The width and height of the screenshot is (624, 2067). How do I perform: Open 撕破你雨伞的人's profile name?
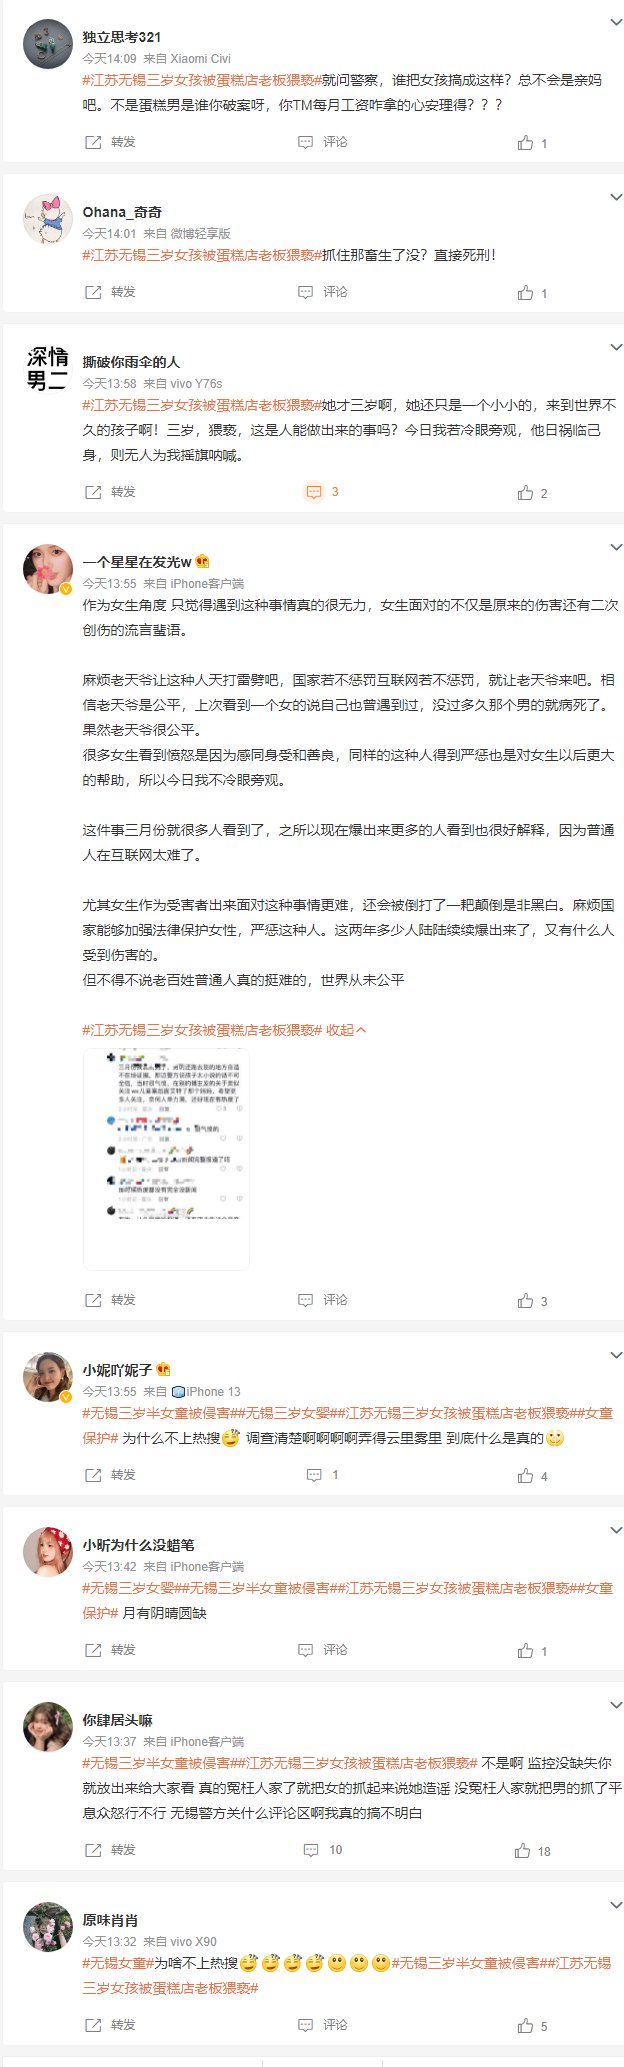131,362
